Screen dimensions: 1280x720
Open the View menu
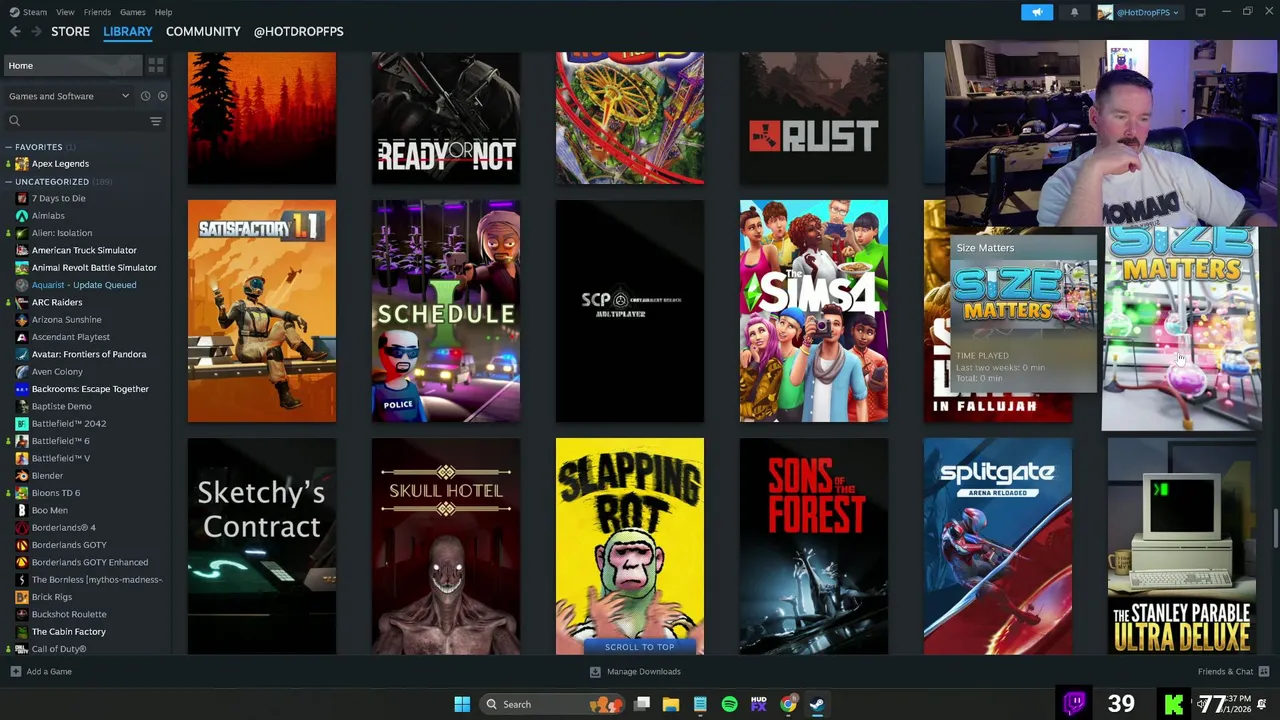[65, 12]
